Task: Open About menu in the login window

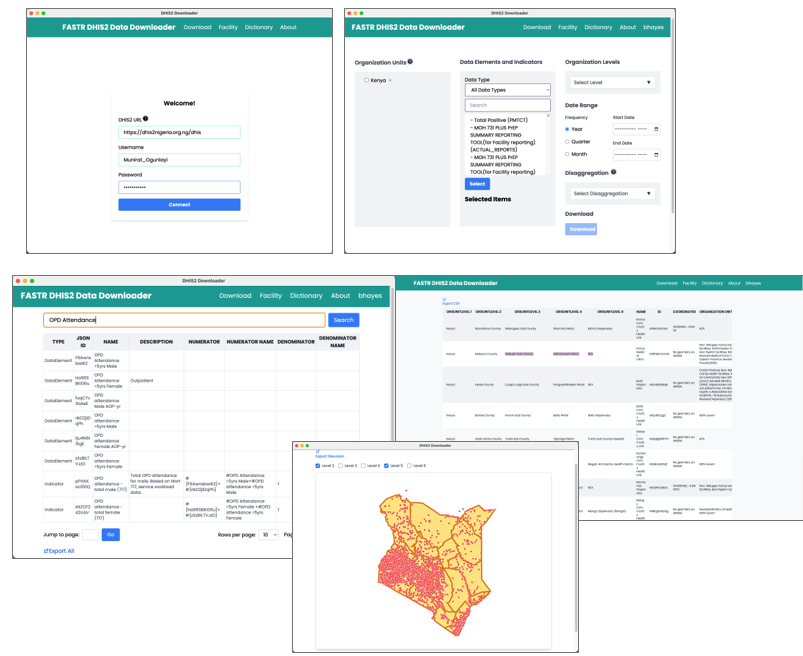Action: click(288, 27)
